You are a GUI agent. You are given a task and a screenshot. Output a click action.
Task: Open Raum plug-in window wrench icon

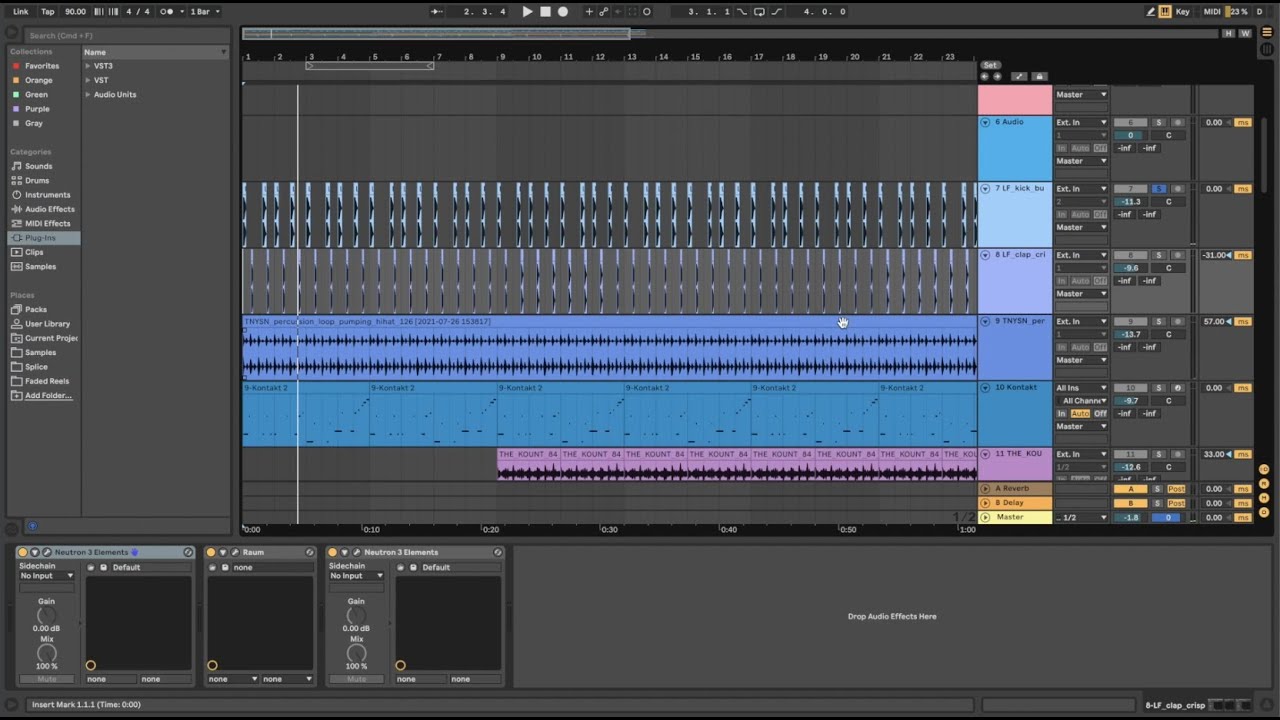(234, 552)
